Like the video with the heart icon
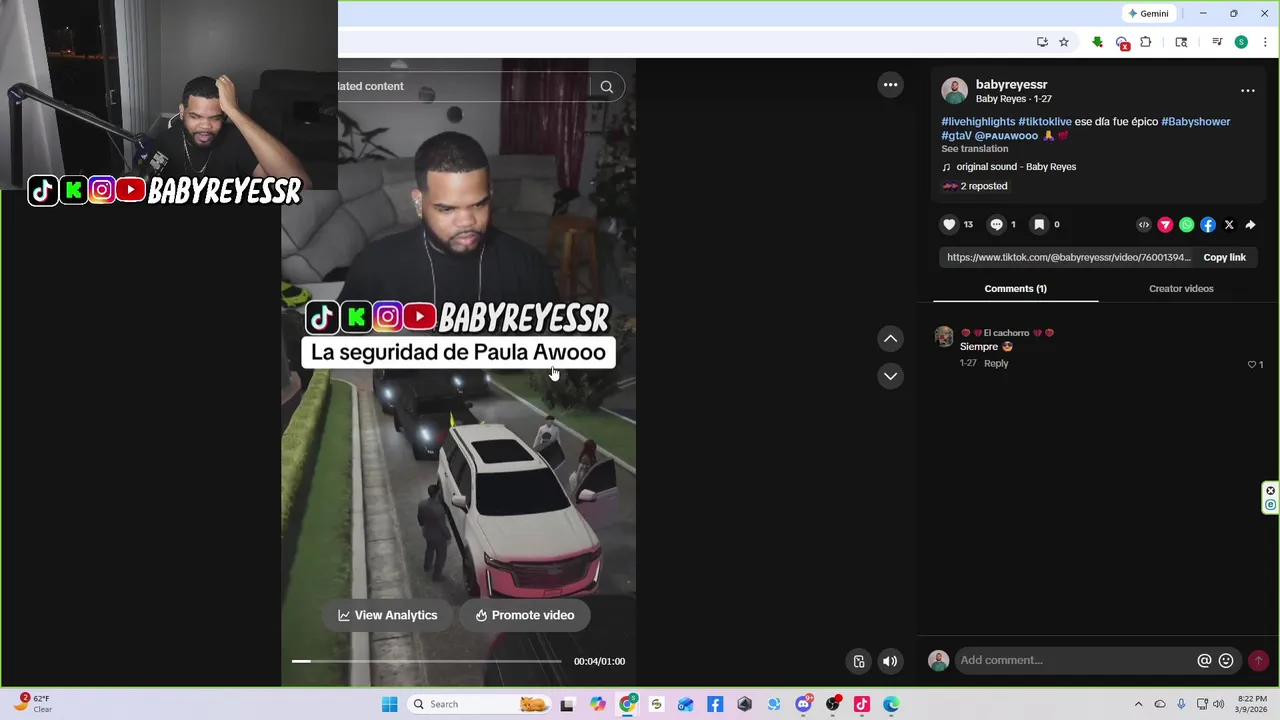The image size is (1280, 720). (949, 225)
